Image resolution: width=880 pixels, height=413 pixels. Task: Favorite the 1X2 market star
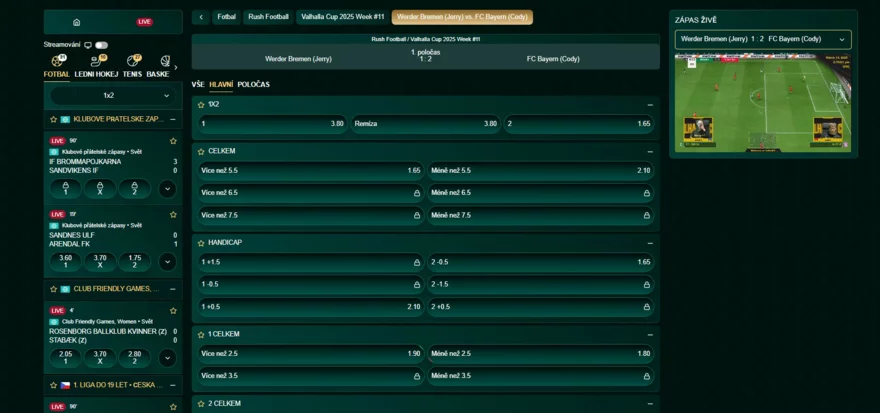tap(201, 104)
